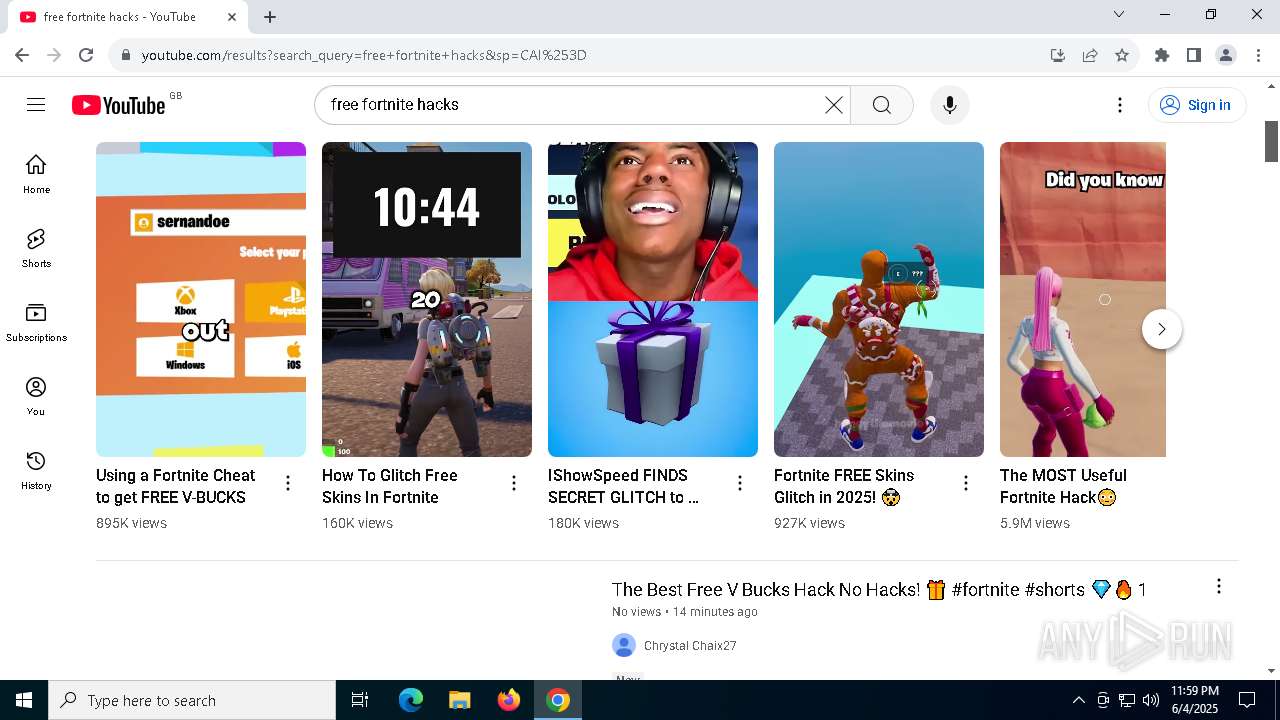This screenshot has width=1280, height=720.
Task: Start voice search with microphone icon
Action: point(950,105)
